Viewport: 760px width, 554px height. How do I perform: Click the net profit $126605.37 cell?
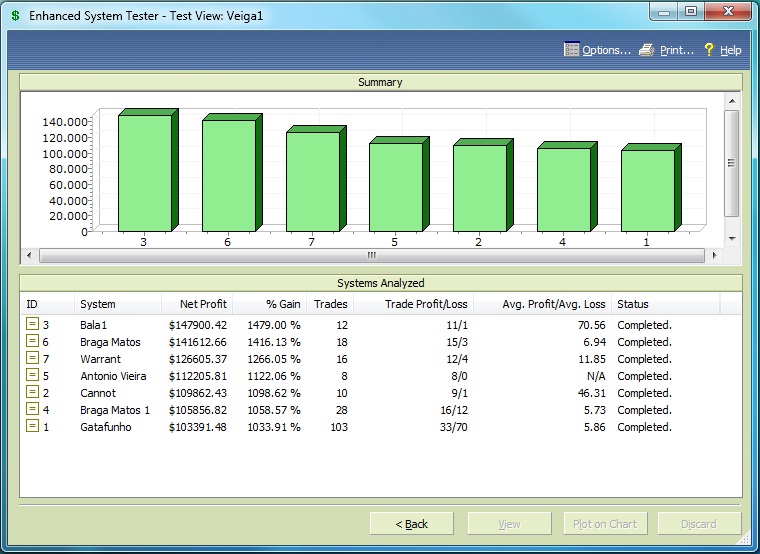tap(198, 359)
